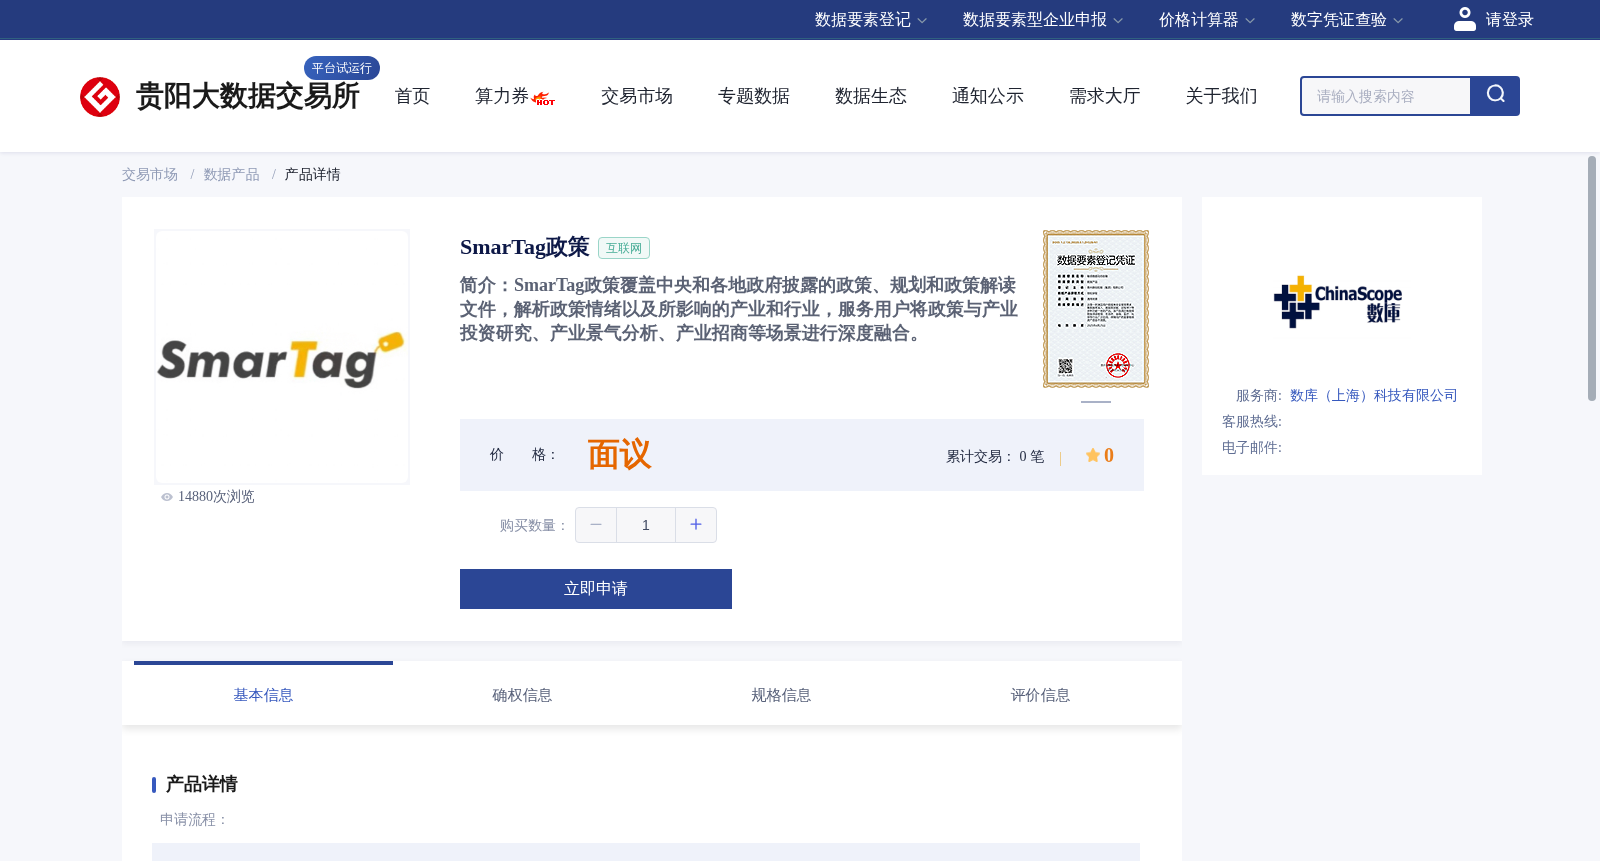Click the SmarTag政策 product title

[525, 247]
